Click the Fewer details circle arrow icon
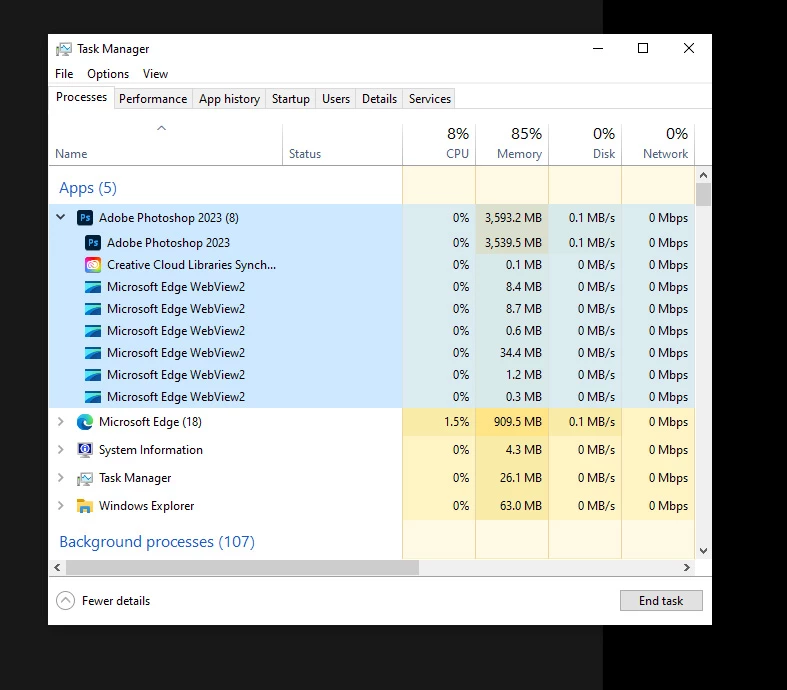The height and width of the screenshot is (690, 787). (65, 601)
